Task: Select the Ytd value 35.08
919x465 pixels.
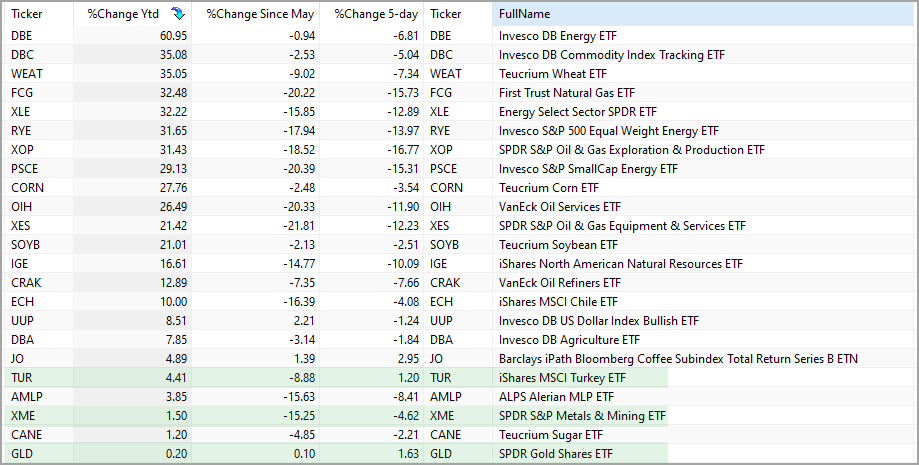Action: point(173,55)
